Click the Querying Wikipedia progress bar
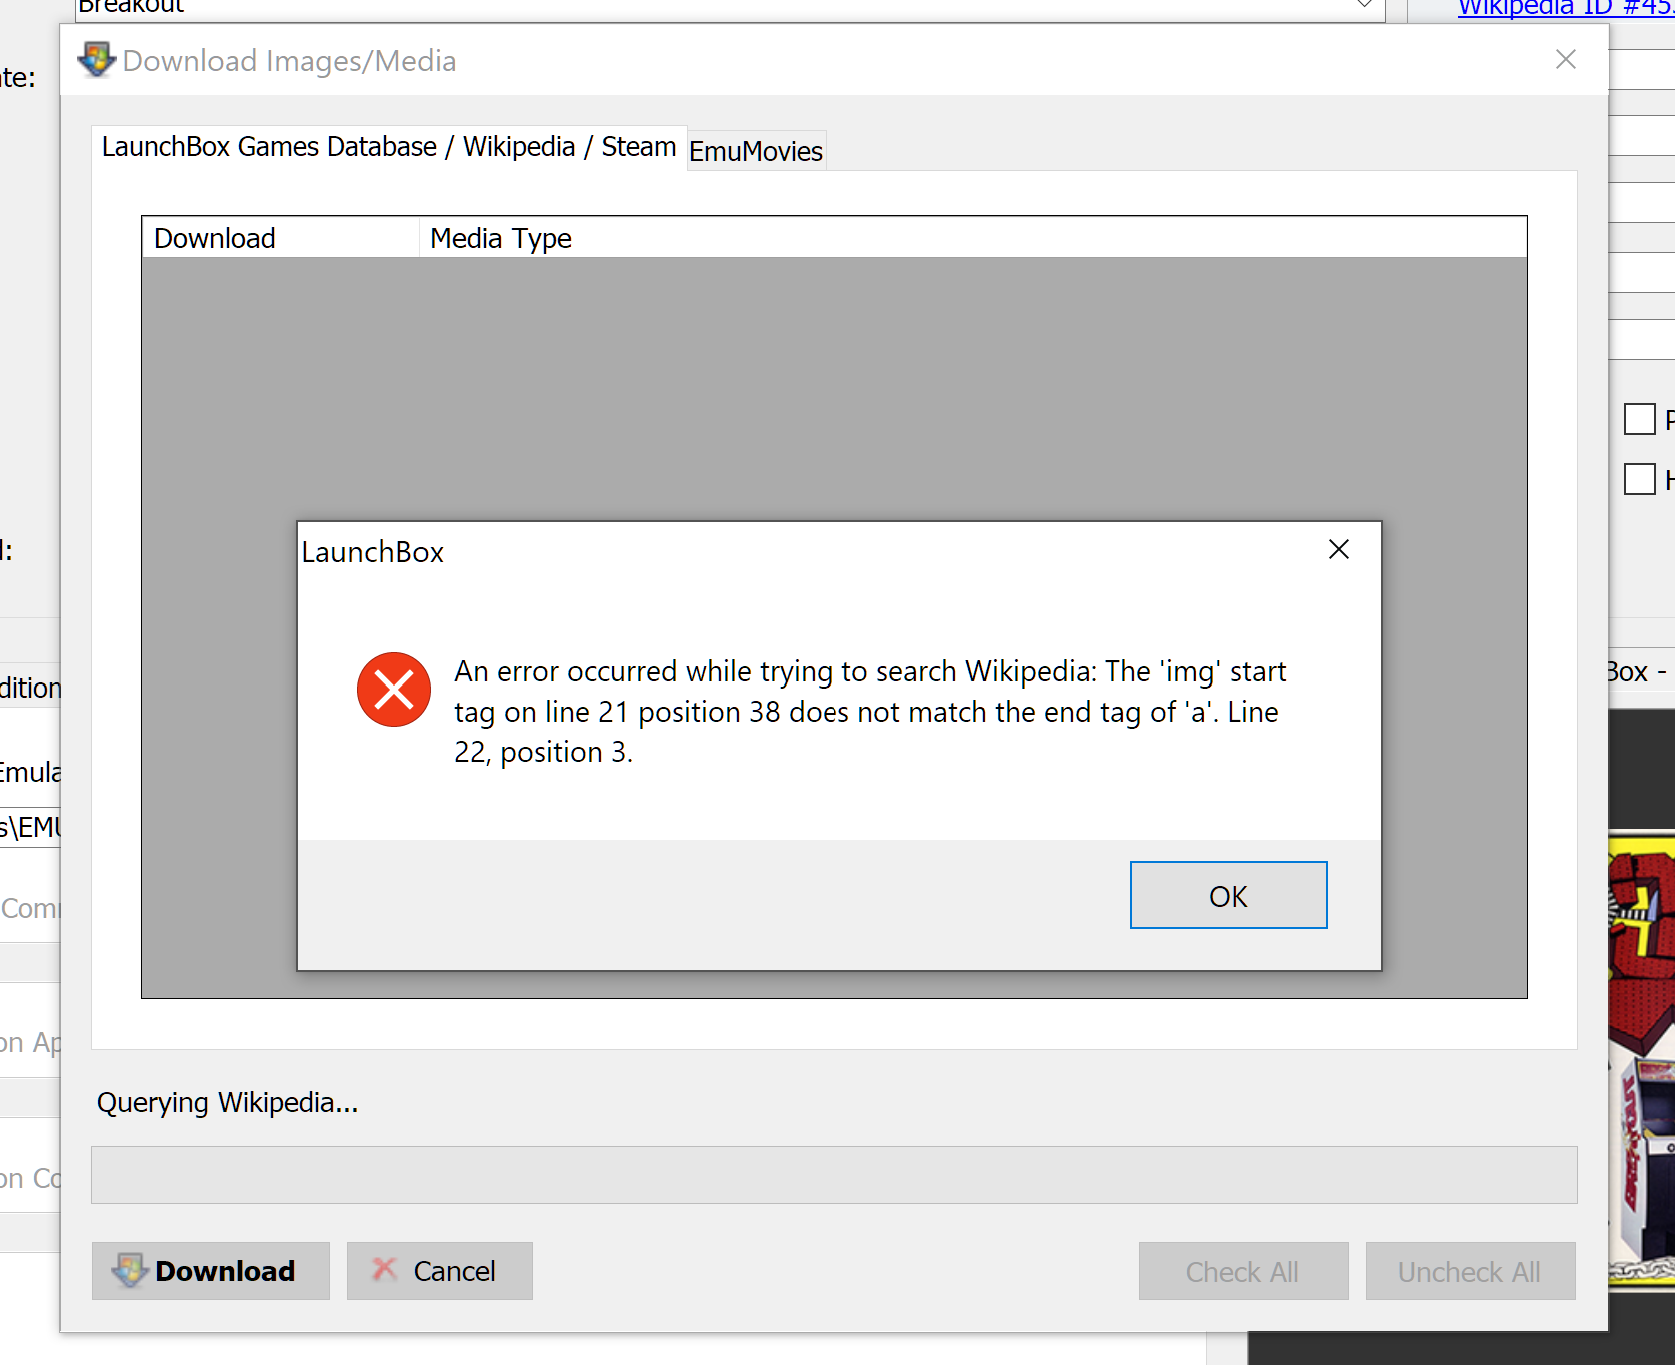This screenshot has height=1365, width=1675. [x=834, y=1175]
